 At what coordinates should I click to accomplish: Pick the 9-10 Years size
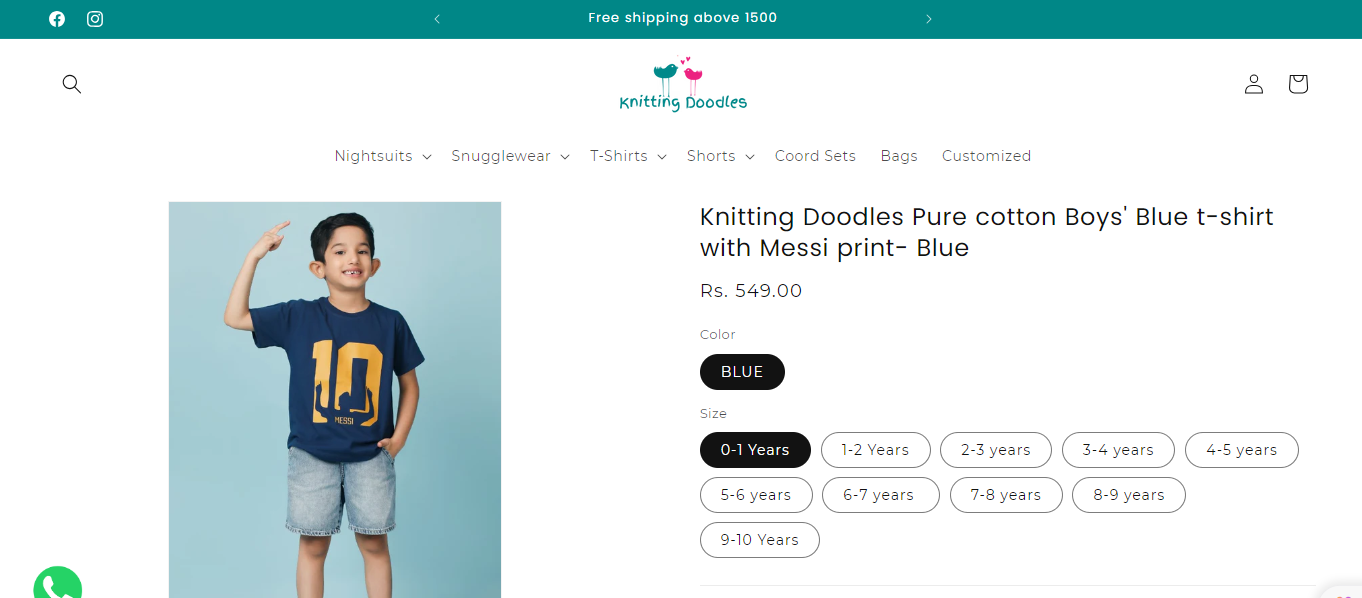tap(760, 540)
